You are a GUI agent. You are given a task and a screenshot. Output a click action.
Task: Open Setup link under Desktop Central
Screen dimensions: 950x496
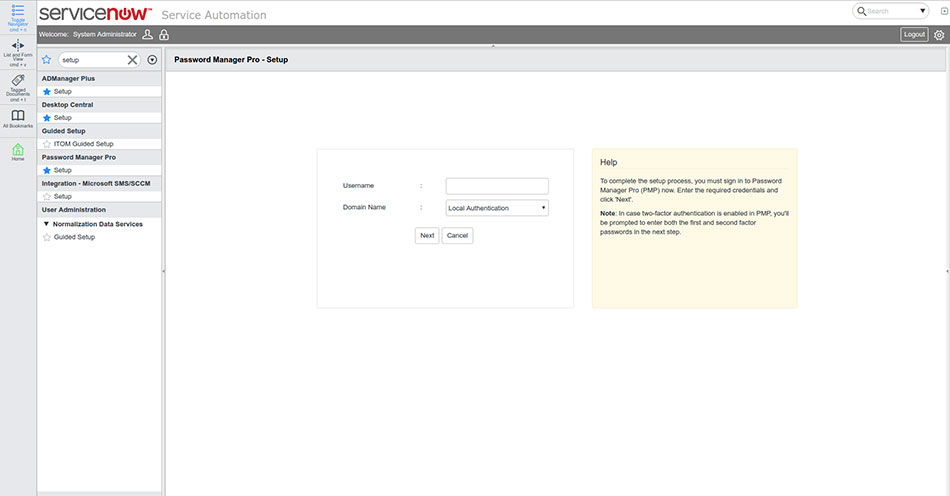tap(62, 117)
